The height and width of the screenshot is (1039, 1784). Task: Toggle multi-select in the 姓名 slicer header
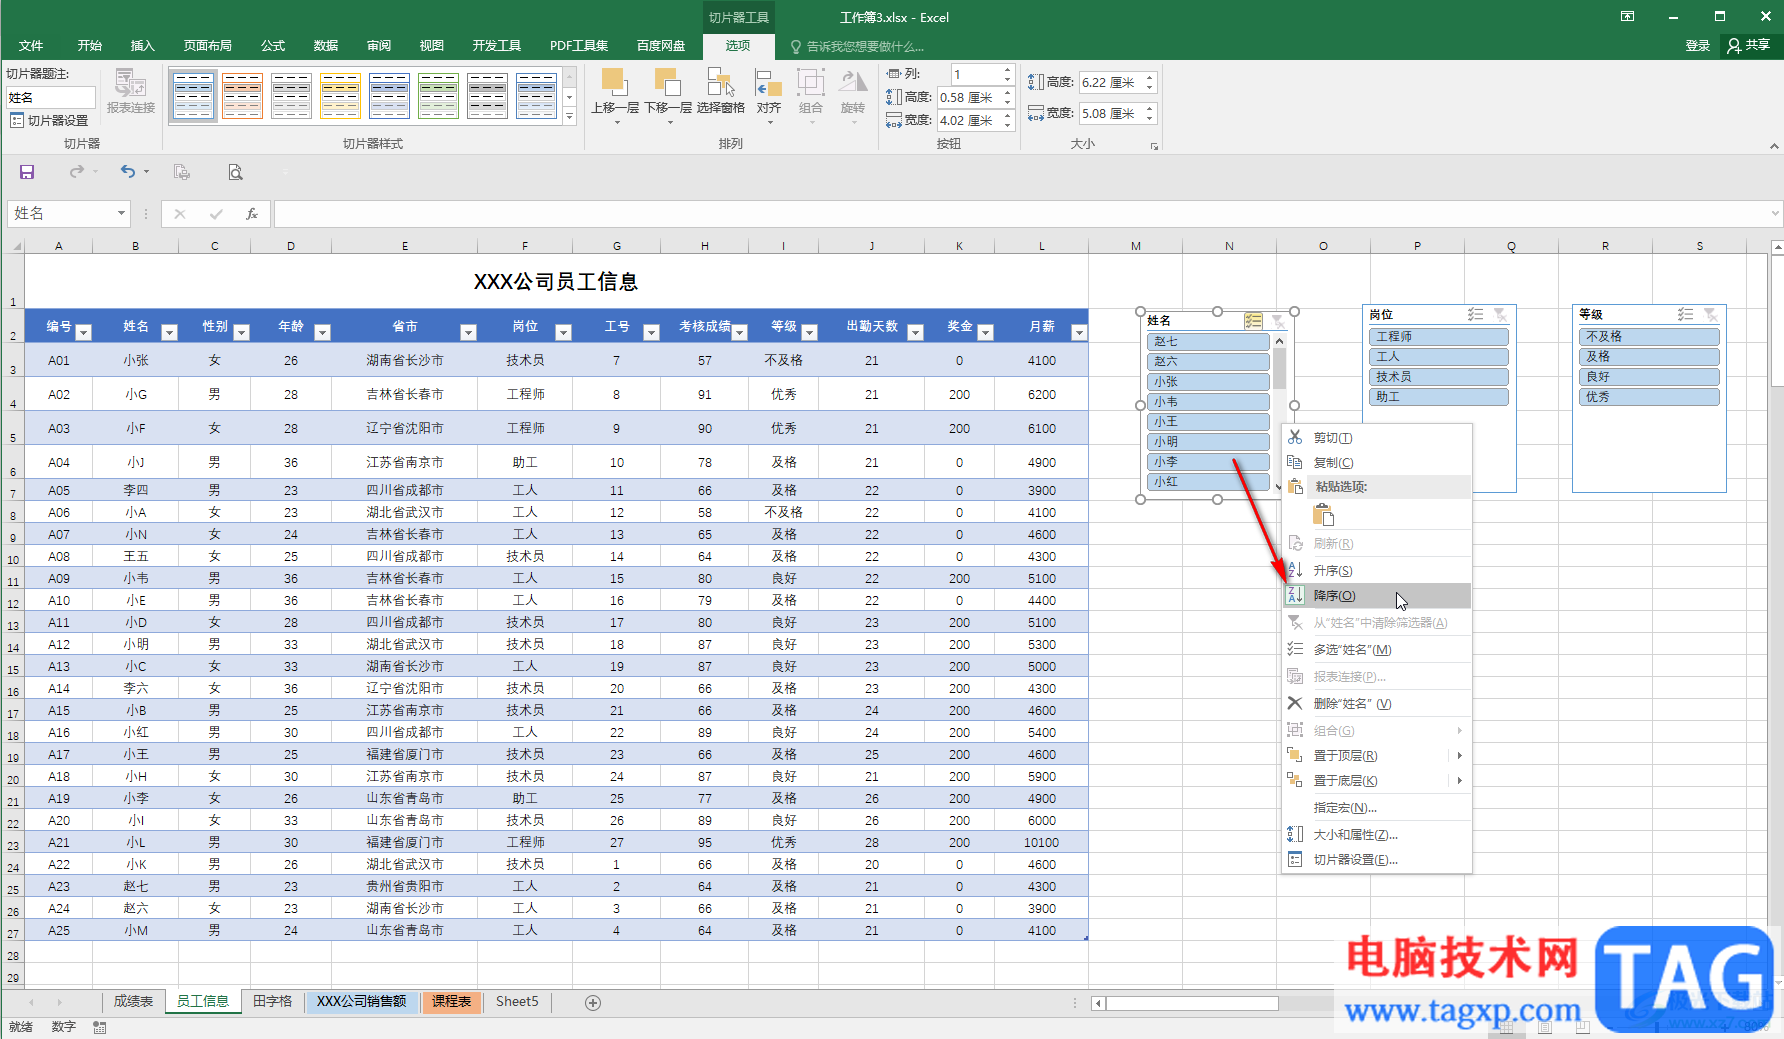pos(1253,321)
